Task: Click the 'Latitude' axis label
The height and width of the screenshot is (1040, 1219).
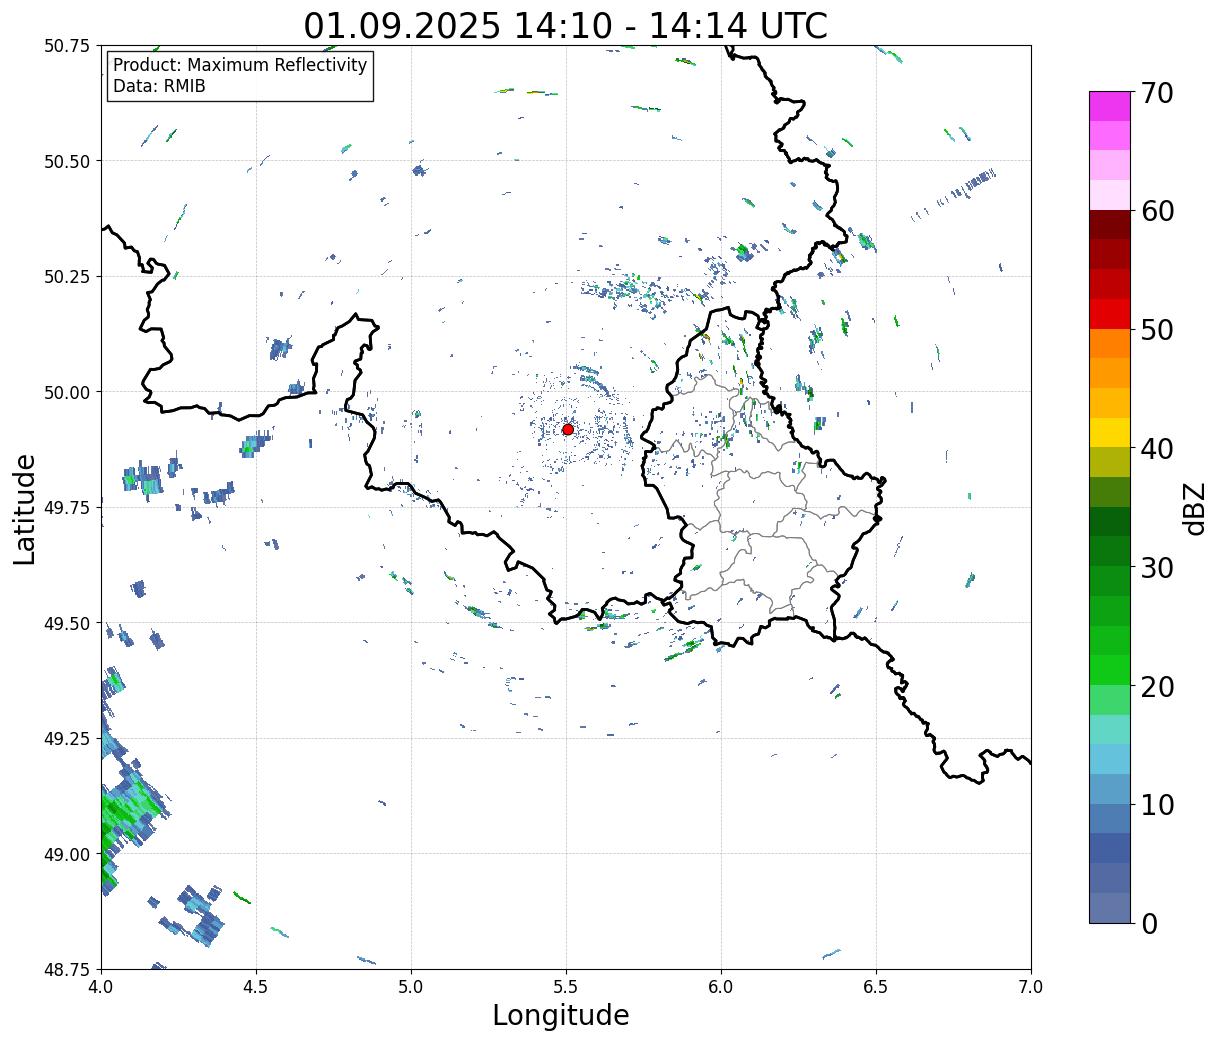Action: click(25, 508)
